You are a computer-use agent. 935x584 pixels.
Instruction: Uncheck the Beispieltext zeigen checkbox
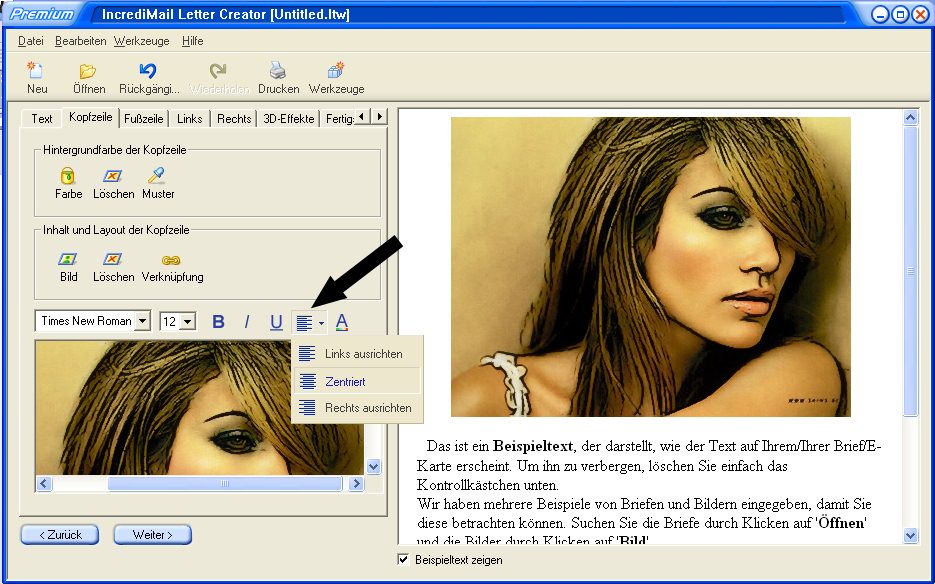tap(404, 560)
